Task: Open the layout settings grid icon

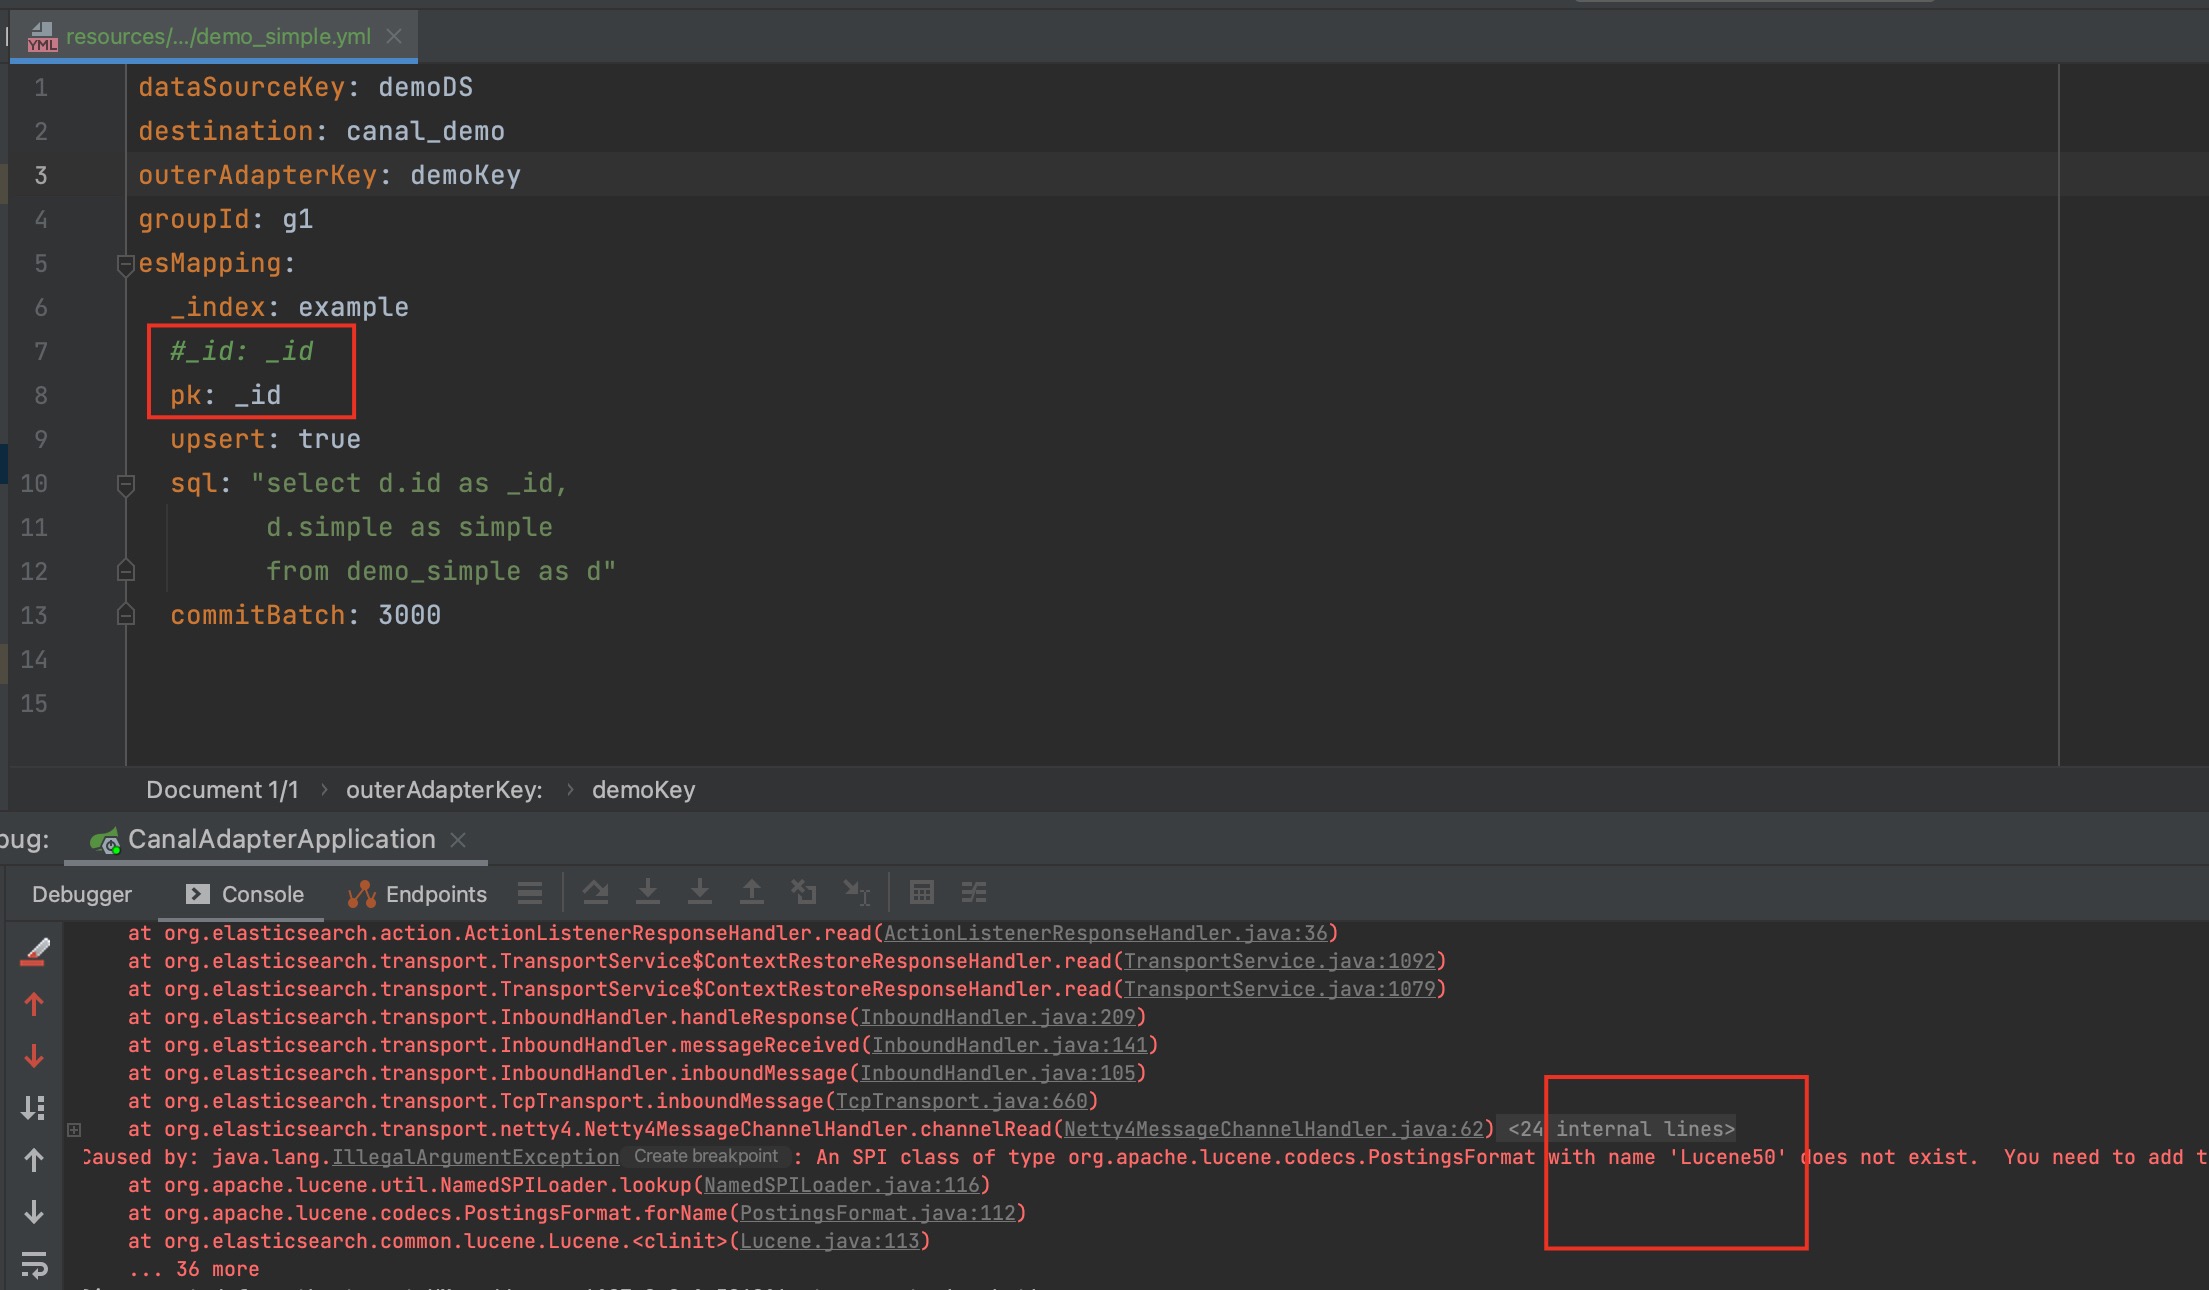Action: coord(922,892)
